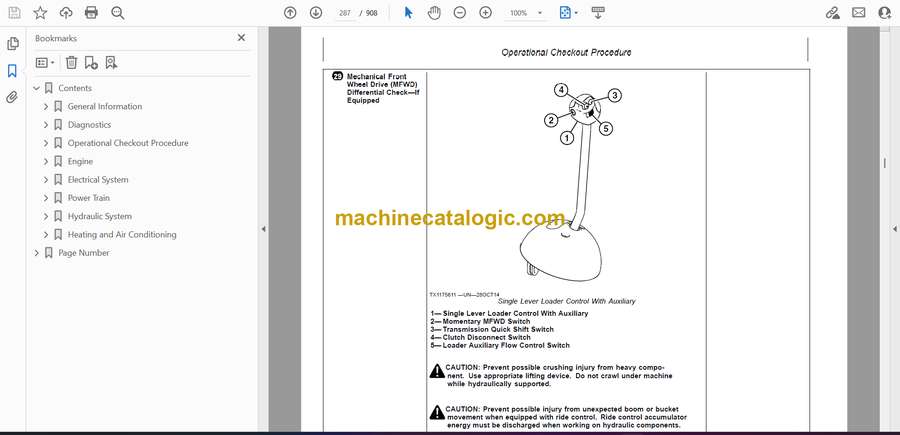Screen dimensions: 900x435
Task: Add a new bookmark icon
Action: click(x=91, y=63)
